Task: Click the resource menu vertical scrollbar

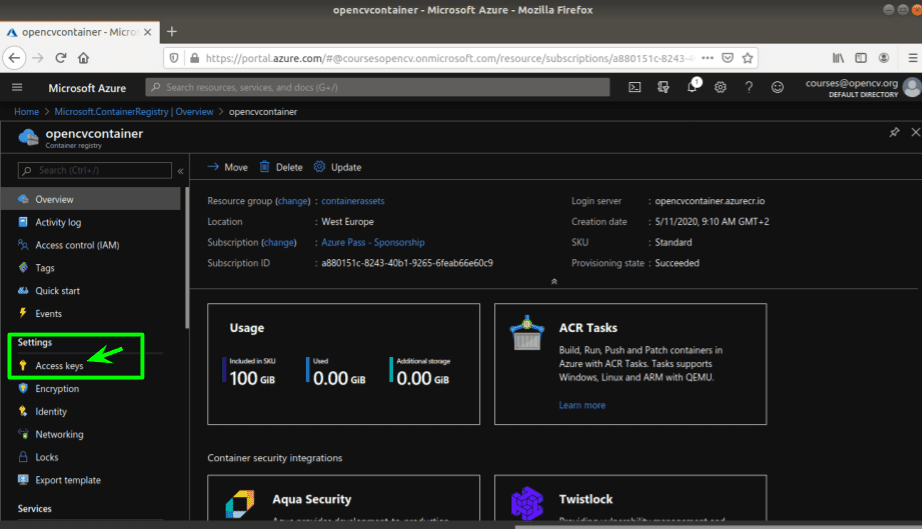Action: point(187,258)
